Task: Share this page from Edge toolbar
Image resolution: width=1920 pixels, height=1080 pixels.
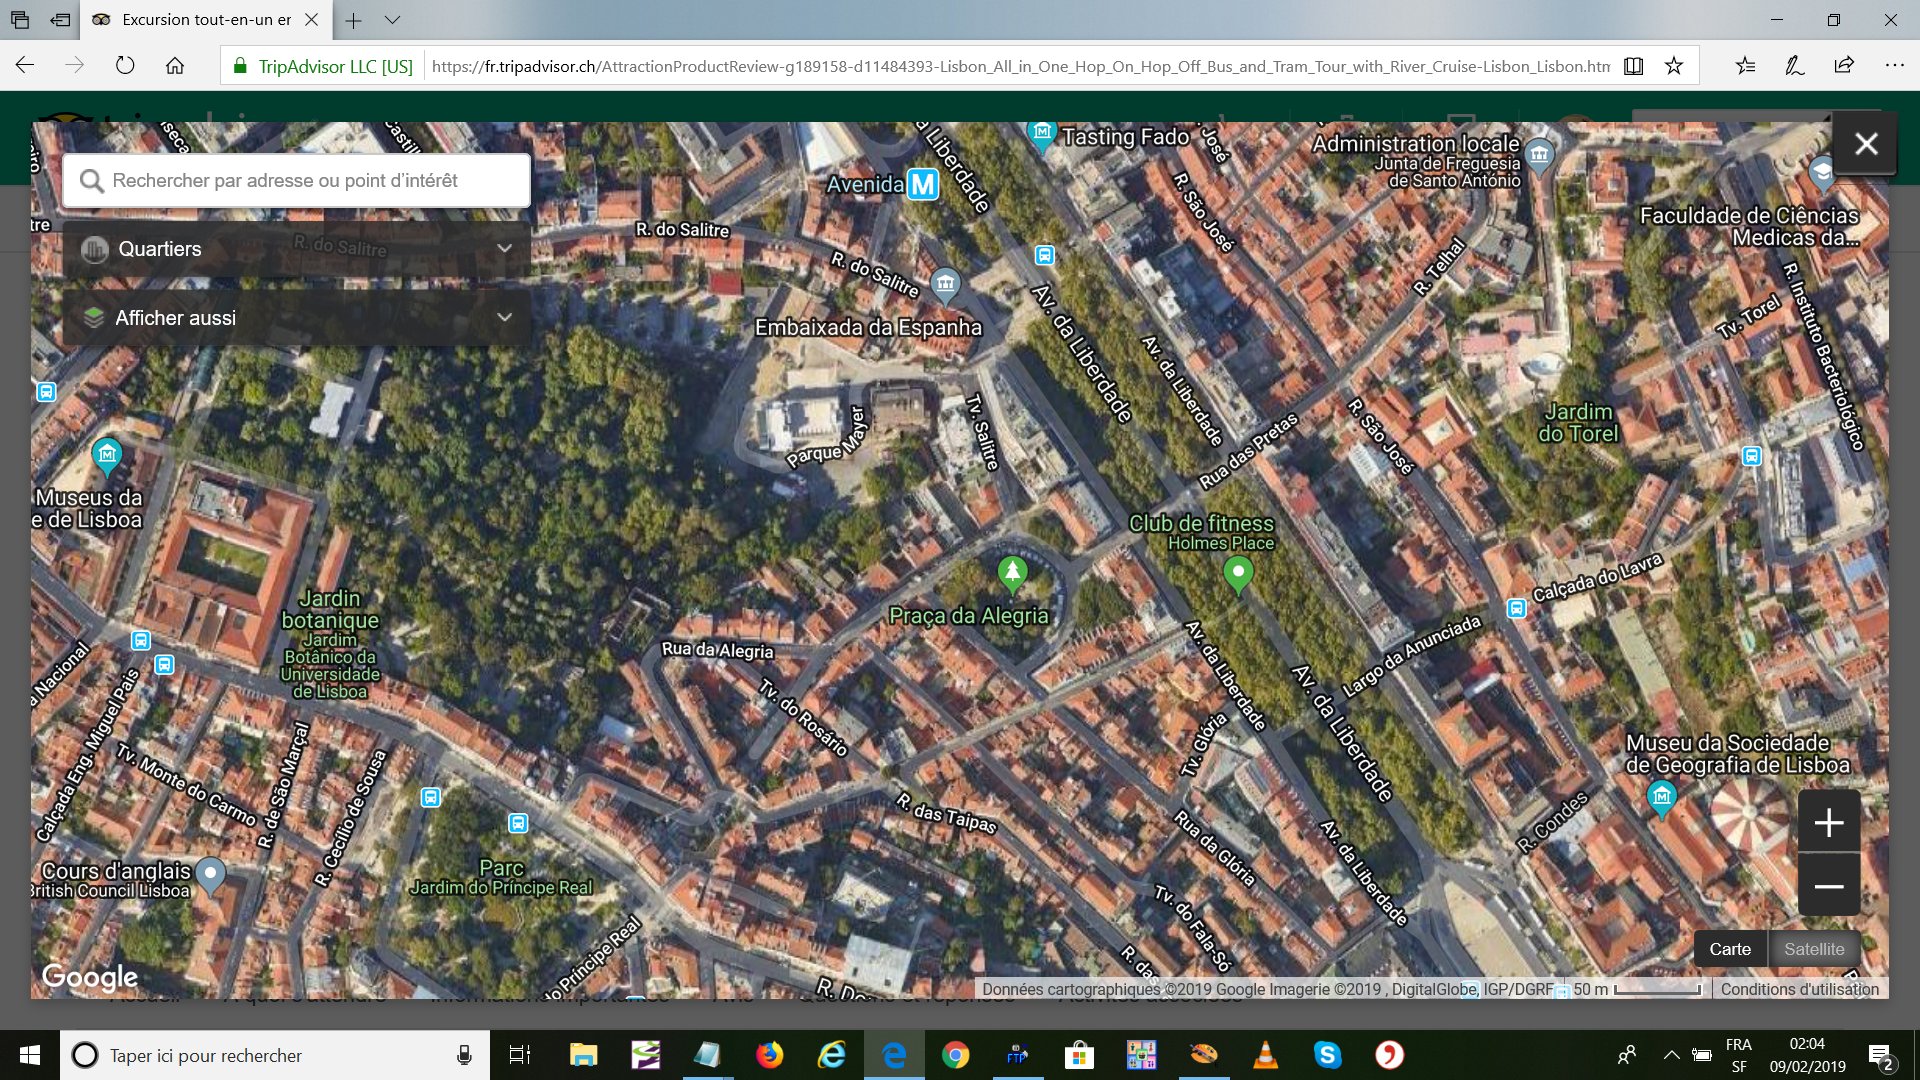Action: tap(1844, 66)
